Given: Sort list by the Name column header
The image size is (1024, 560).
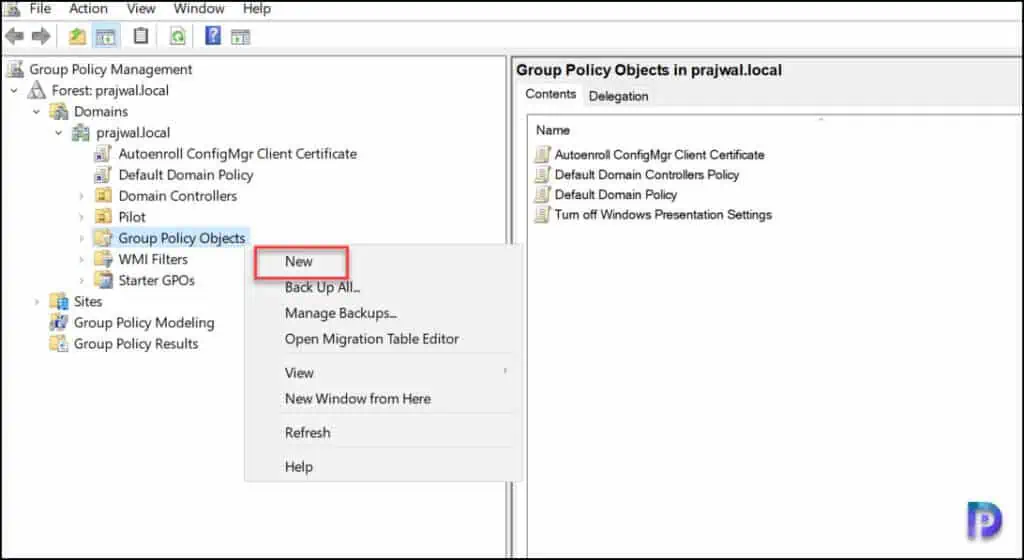Looking at the screenshot, I should pos(553,130).
